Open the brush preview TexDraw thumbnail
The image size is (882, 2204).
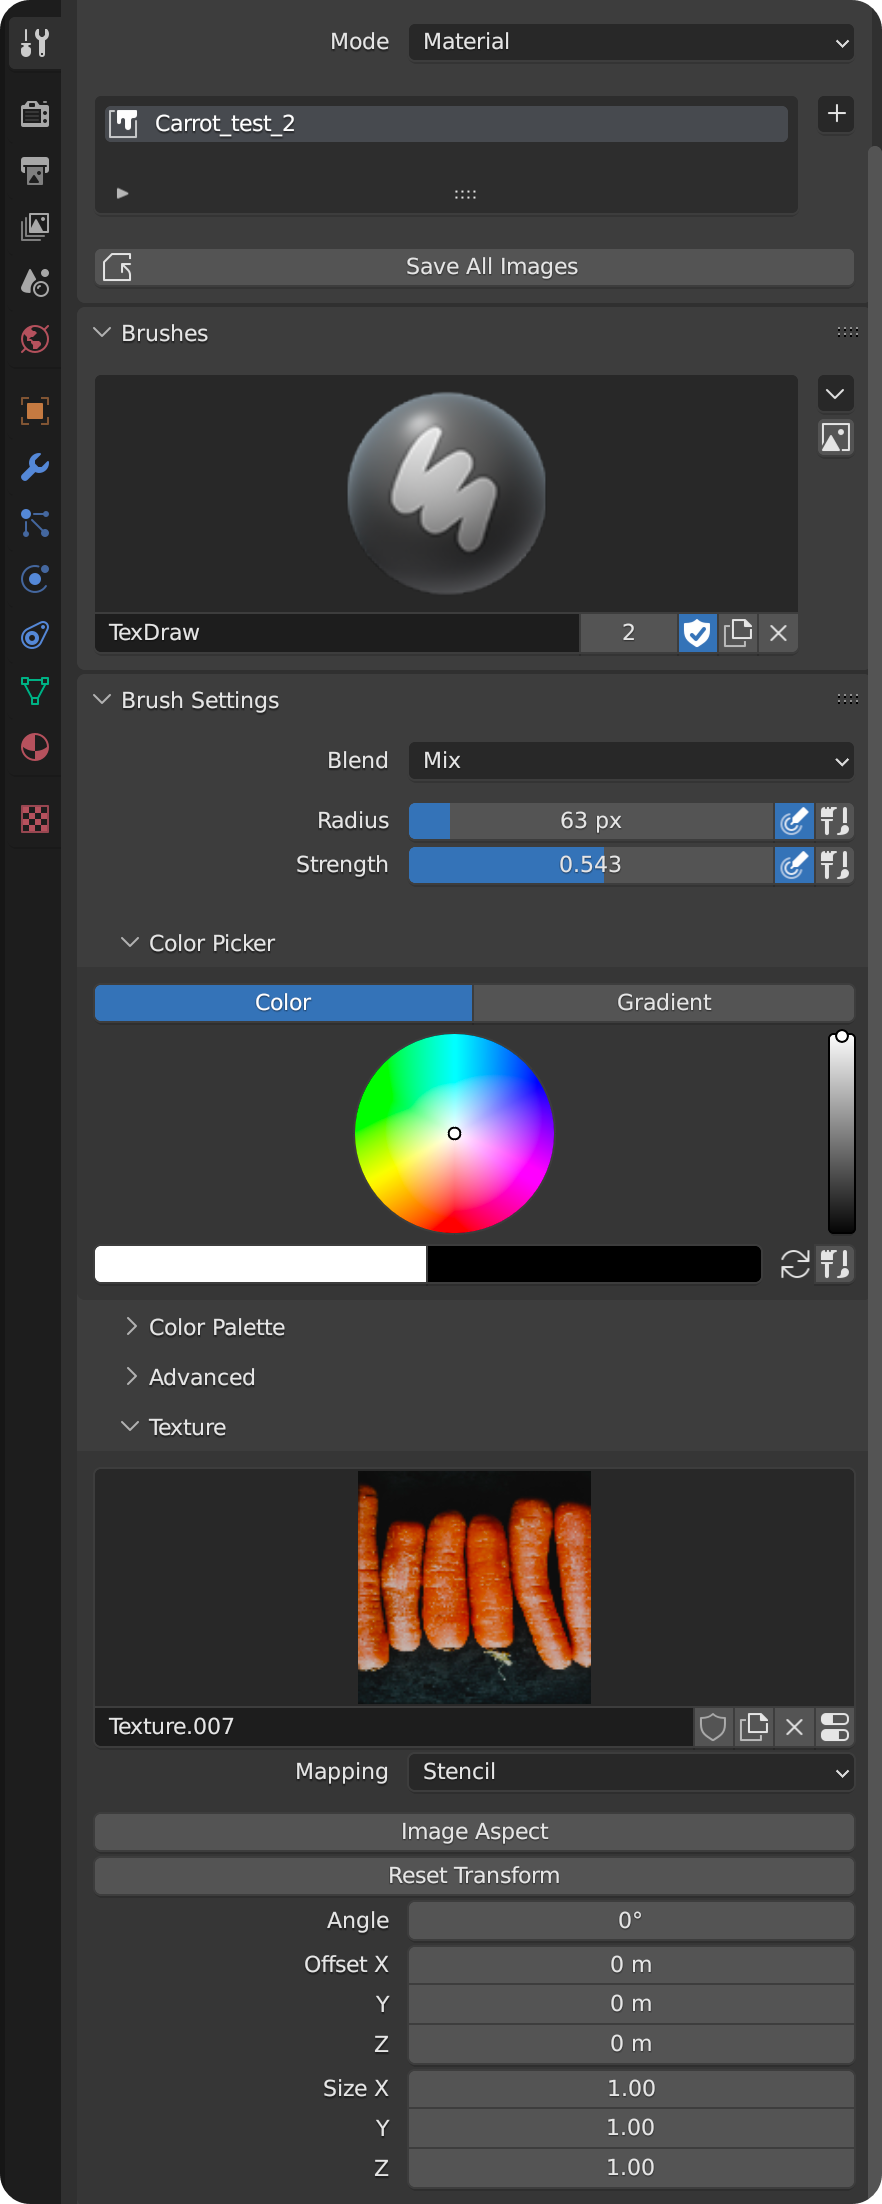pyautogui.click(x=446, y=493)
